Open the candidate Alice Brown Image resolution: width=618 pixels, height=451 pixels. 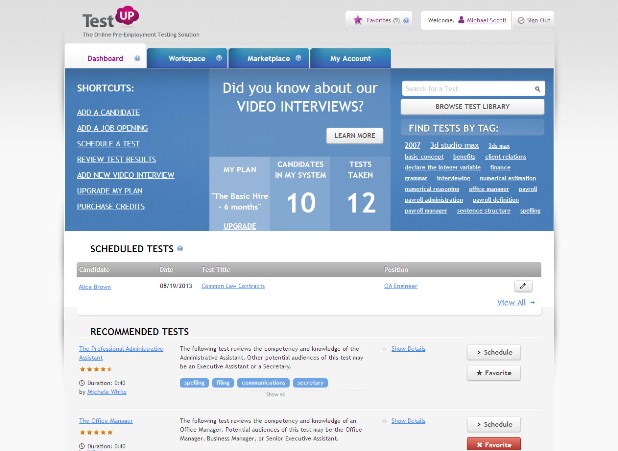pos(95,287)
